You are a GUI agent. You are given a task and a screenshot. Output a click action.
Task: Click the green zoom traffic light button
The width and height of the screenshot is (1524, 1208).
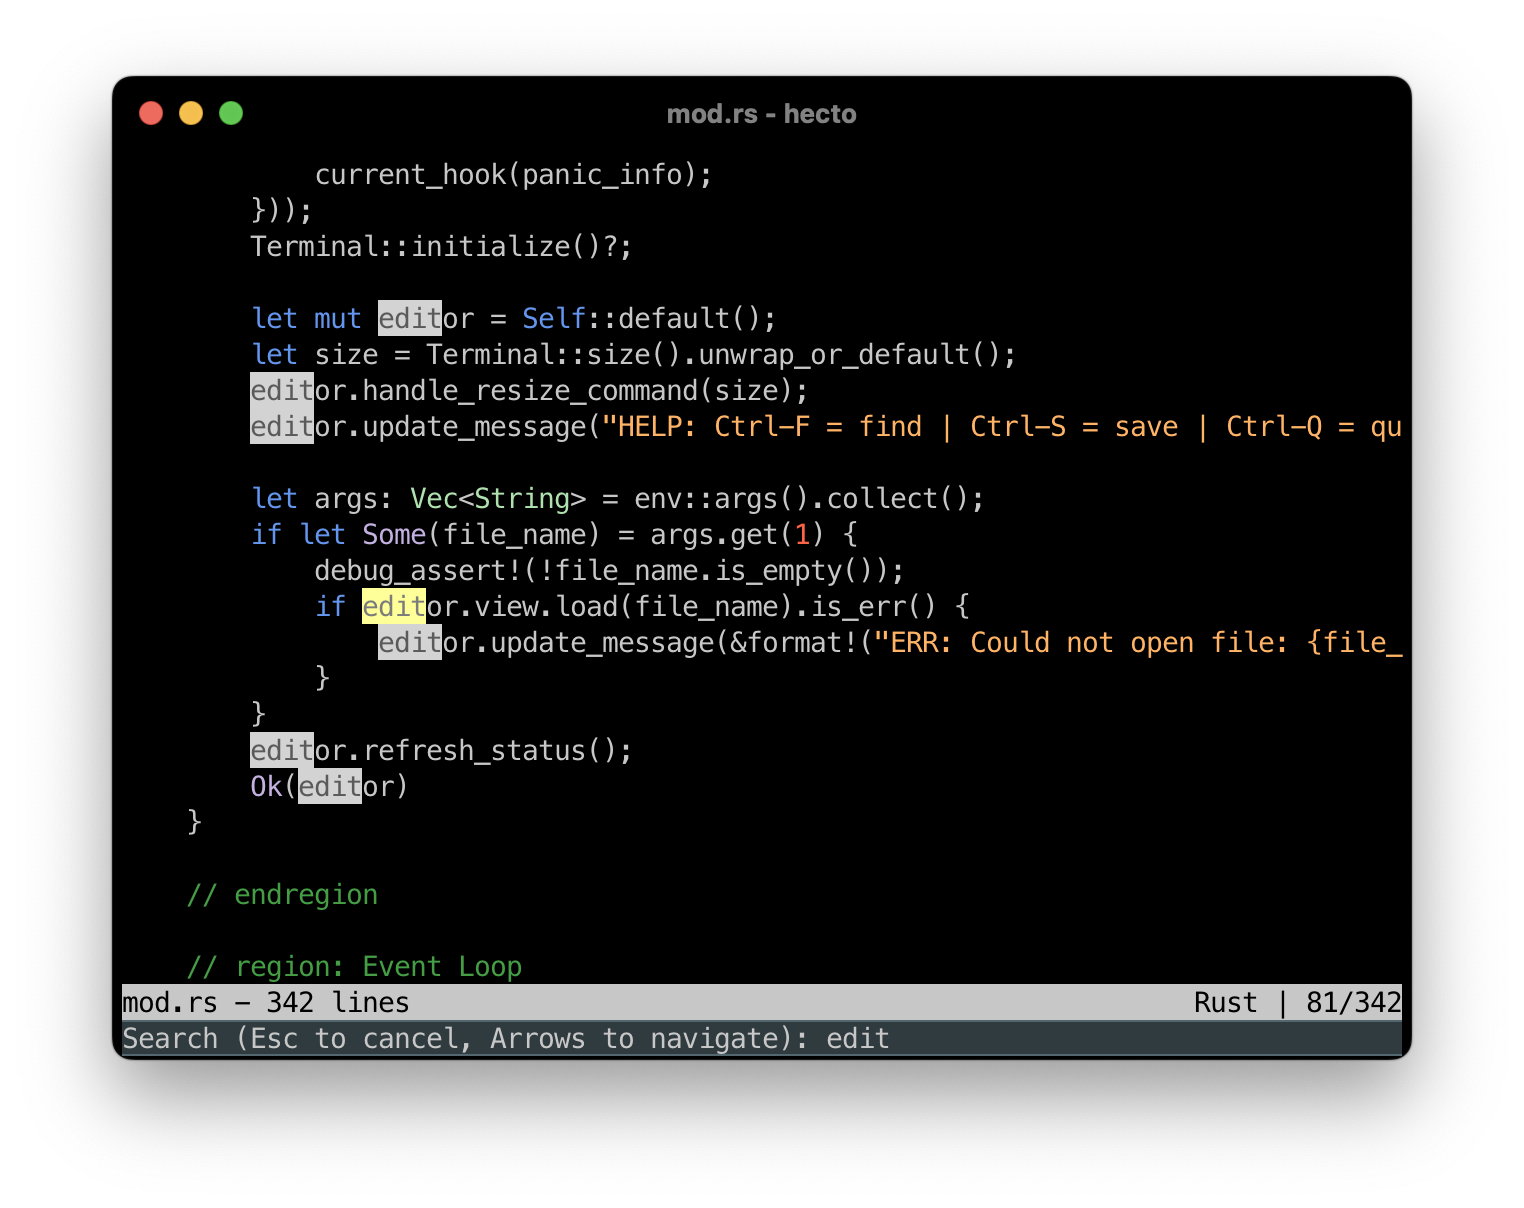pos(231,113)
